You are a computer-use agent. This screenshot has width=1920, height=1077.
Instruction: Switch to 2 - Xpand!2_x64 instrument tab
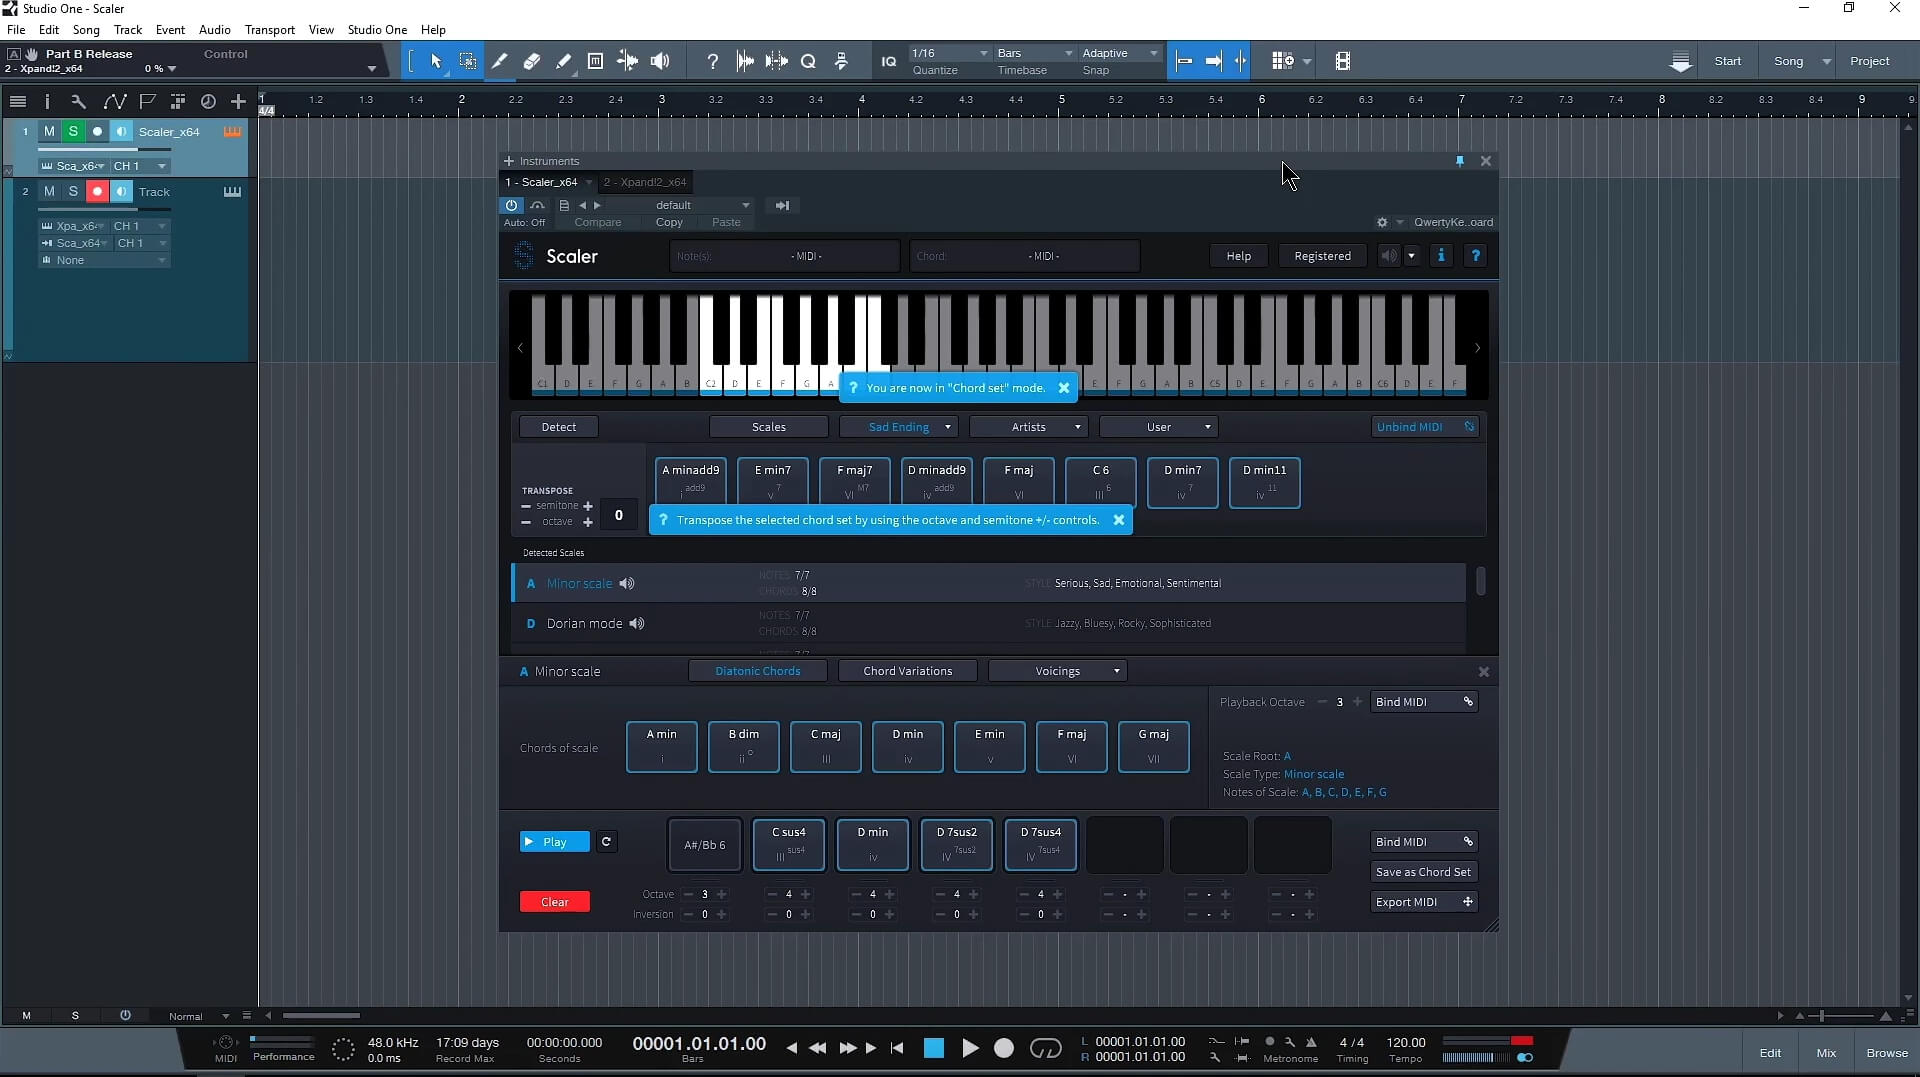(x=645, y=182)
